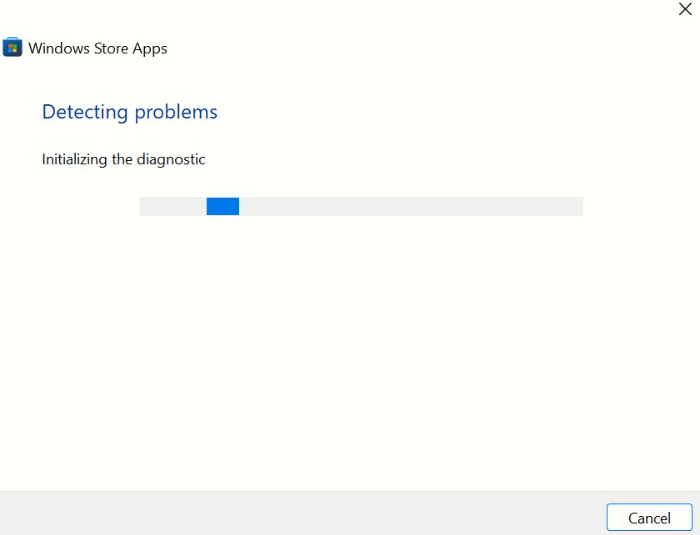700x535 pixels.
Task: Click the word 'Detecting' in the heading
Action: [x=84, y=112]
